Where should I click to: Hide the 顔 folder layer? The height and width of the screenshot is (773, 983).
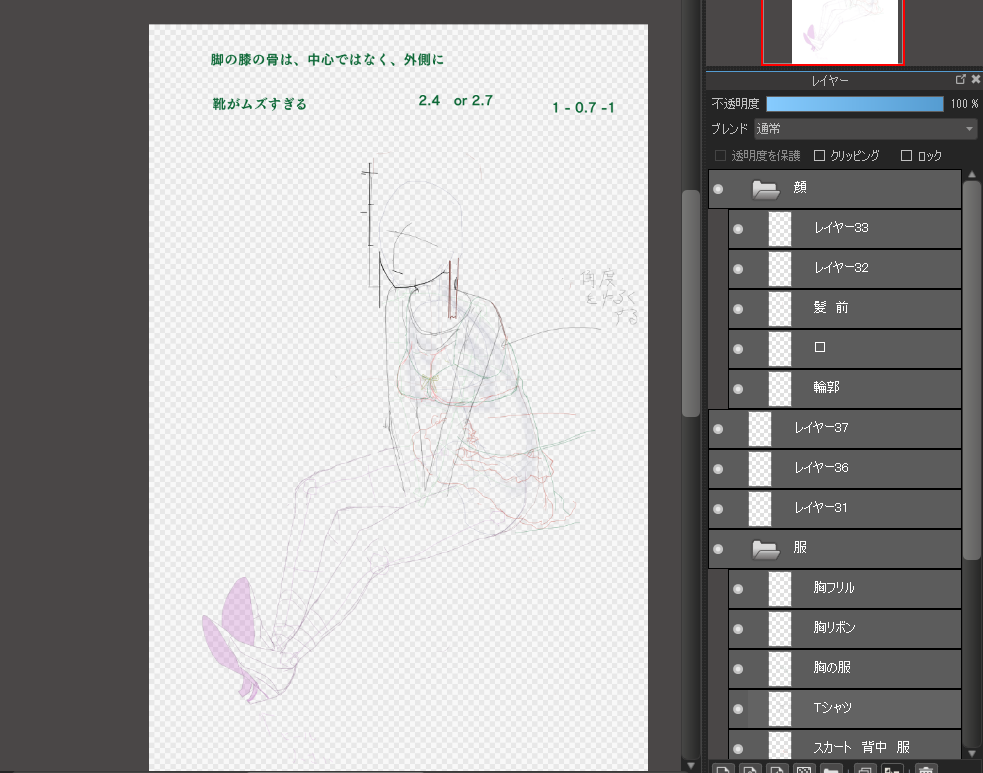[718, 189]
